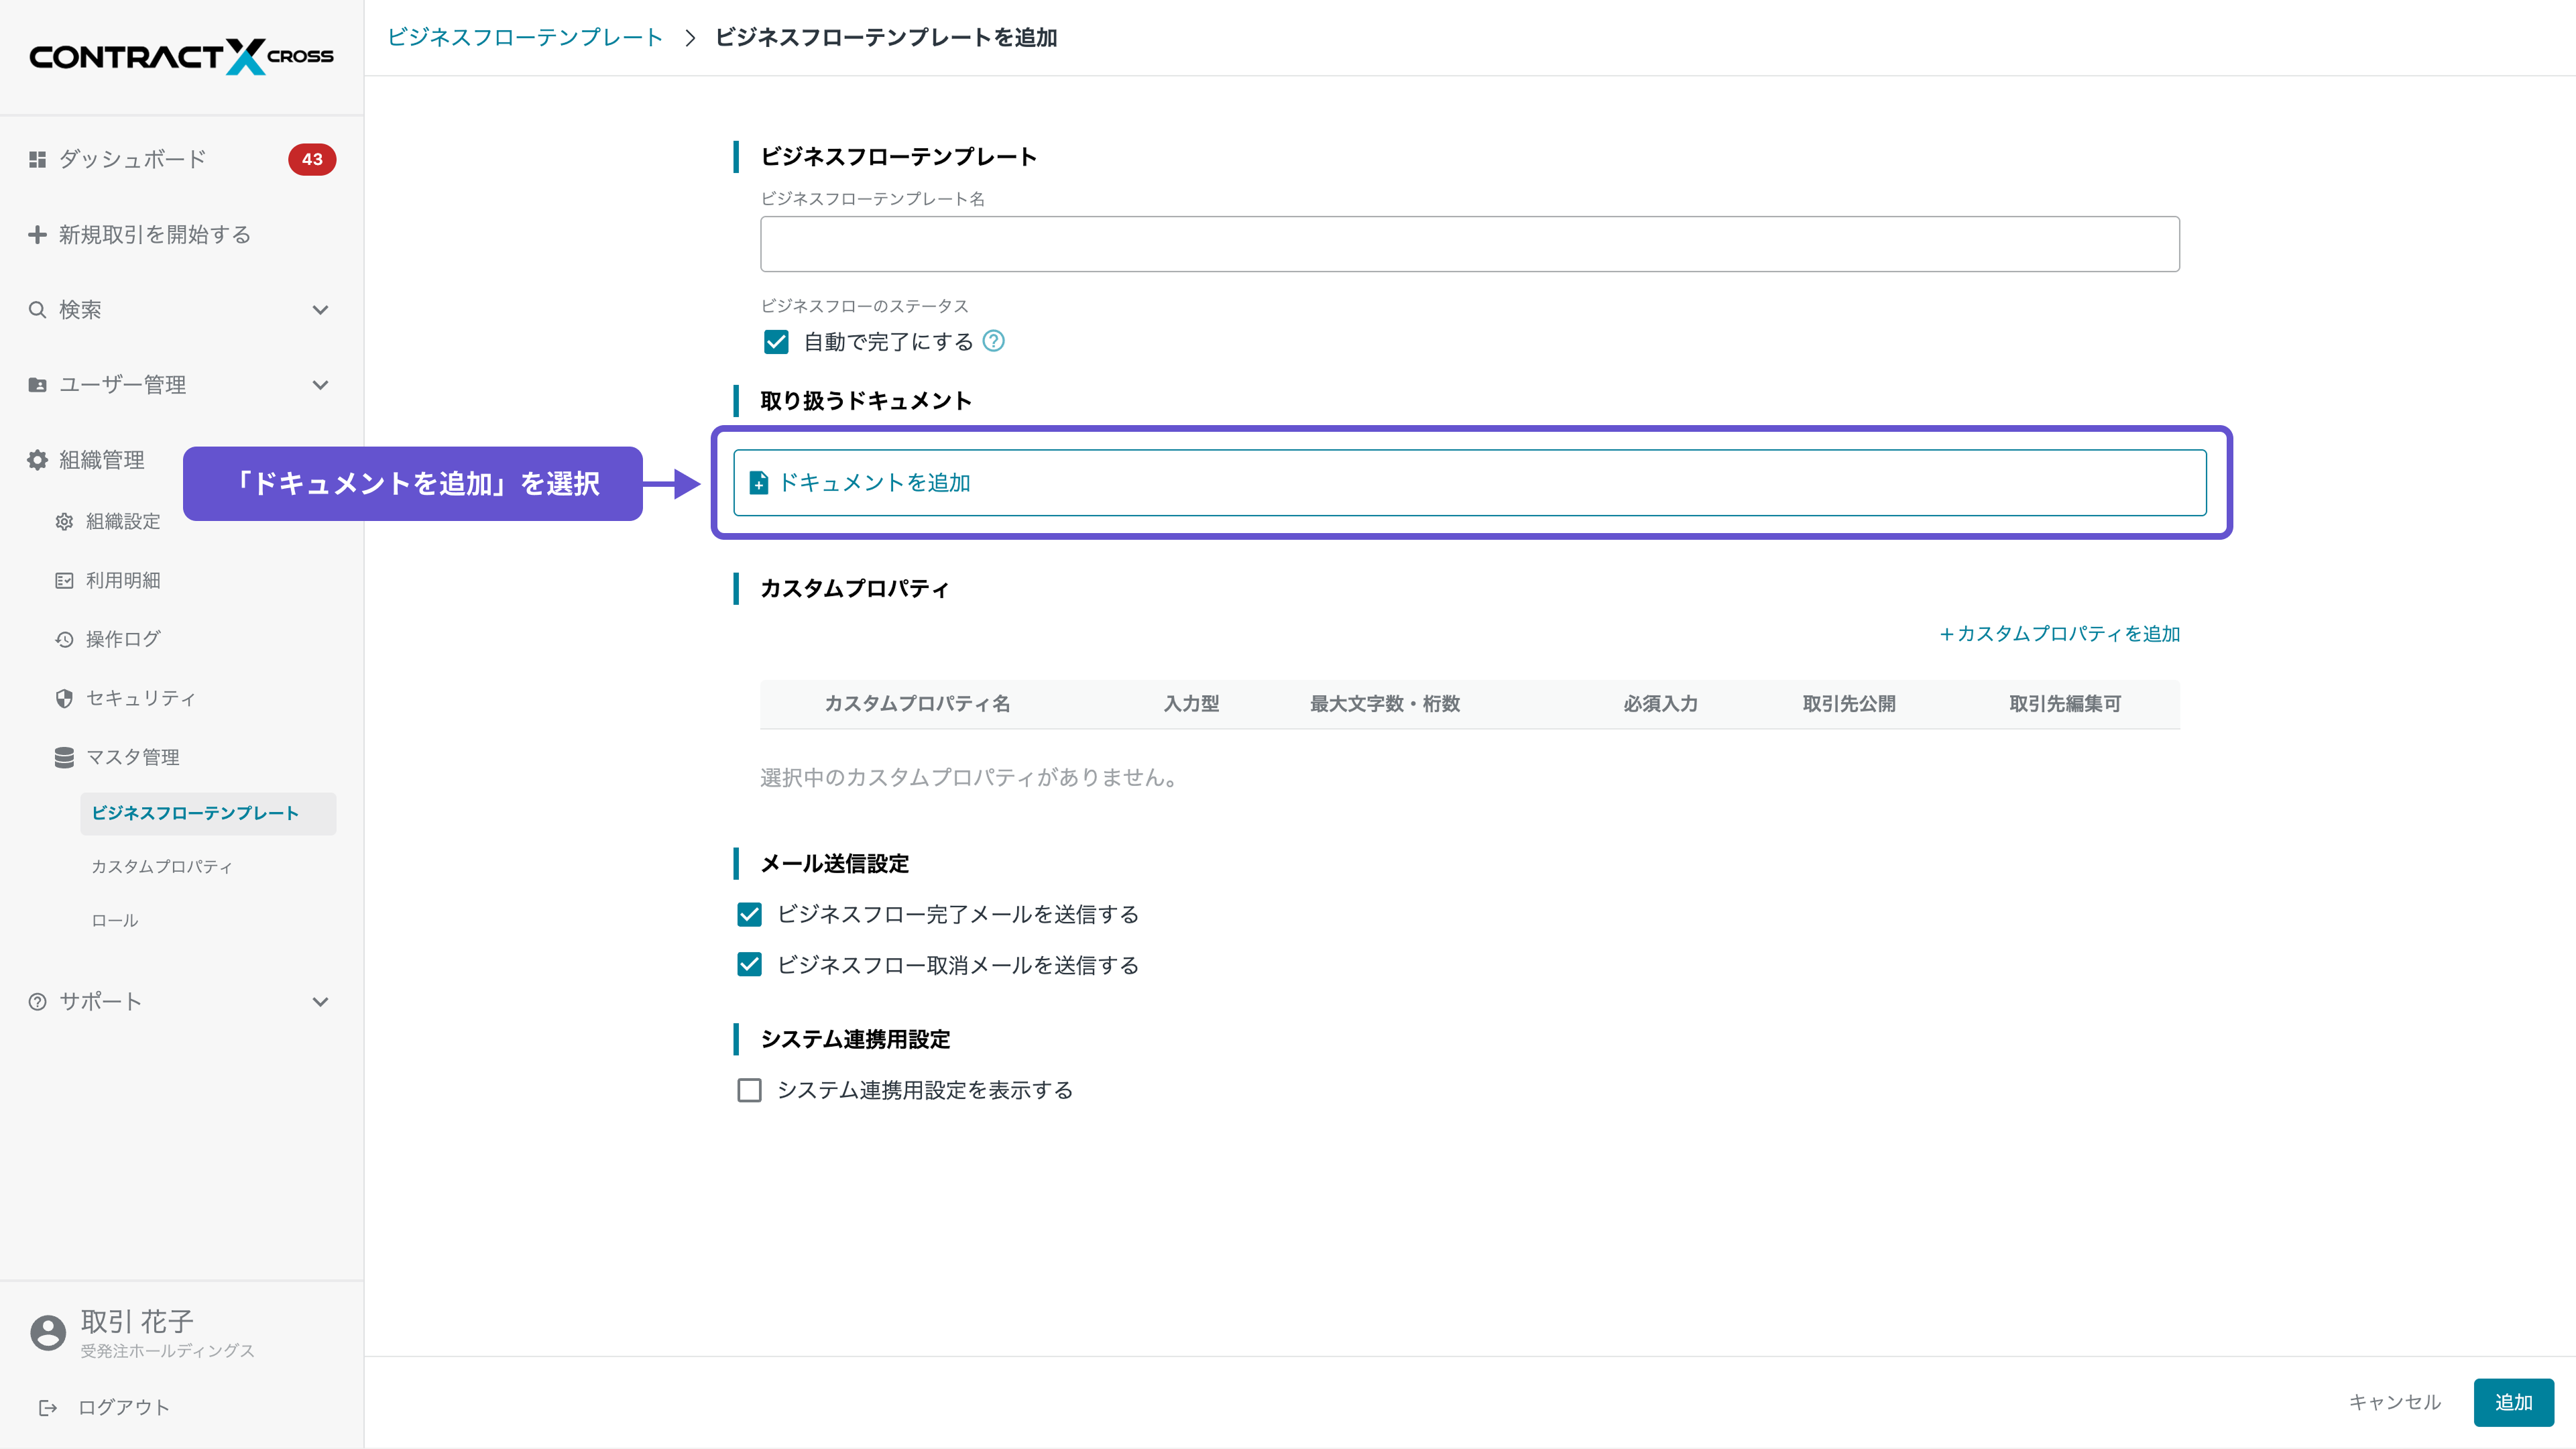Click the 組織管理 gear icon
This screenshot has height=1449, width=2576.
tap(37, 460)
